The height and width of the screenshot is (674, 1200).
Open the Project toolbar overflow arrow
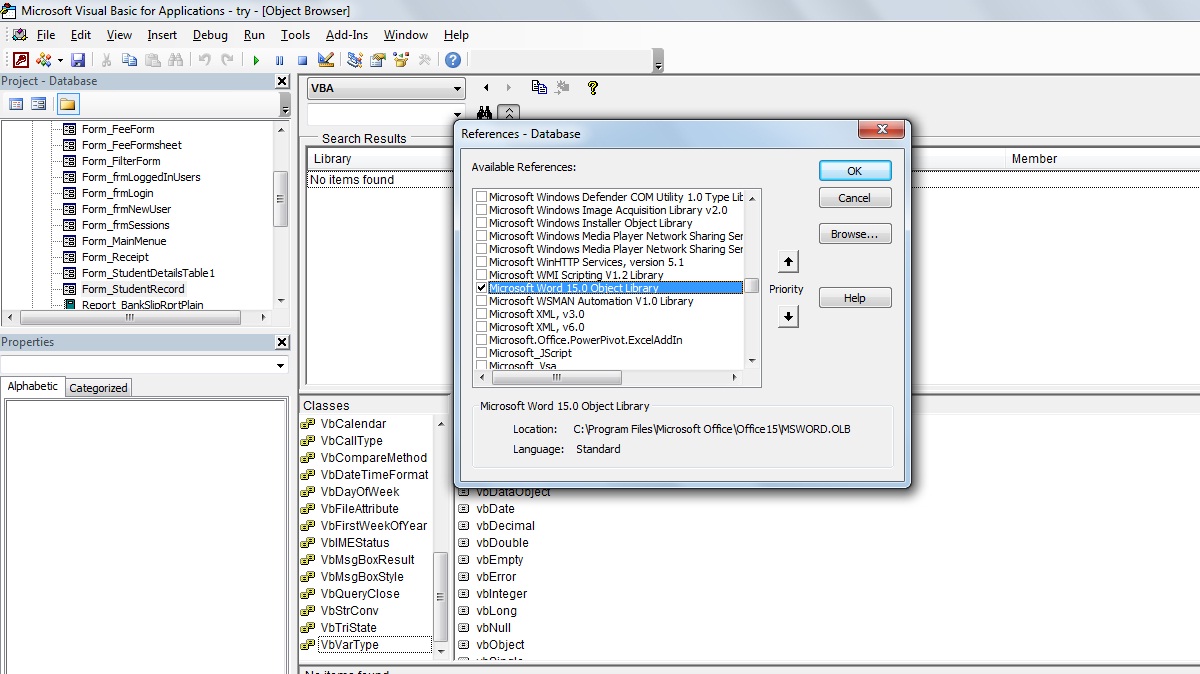[285, 106]
